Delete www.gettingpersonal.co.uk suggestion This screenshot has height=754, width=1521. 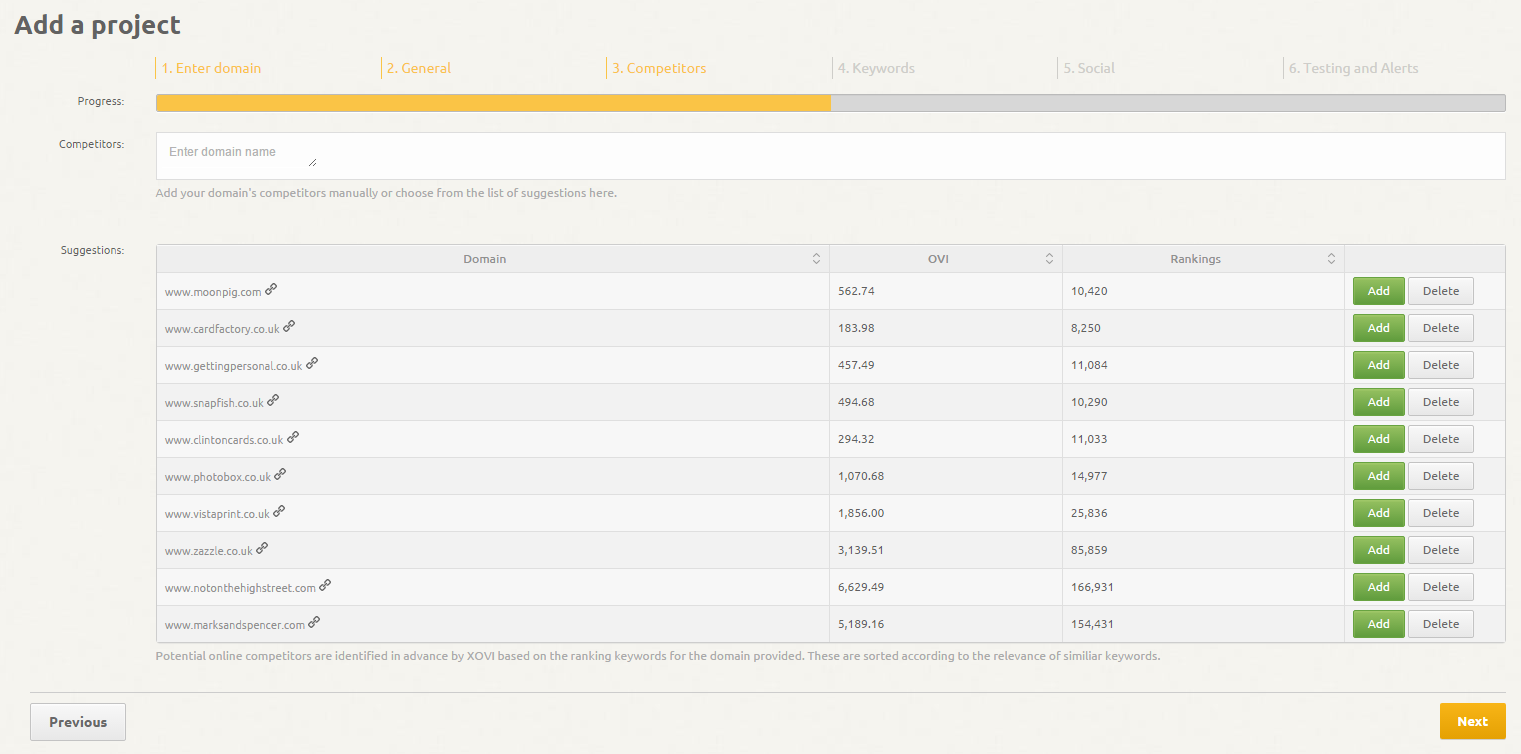(x=1441, y=365)
